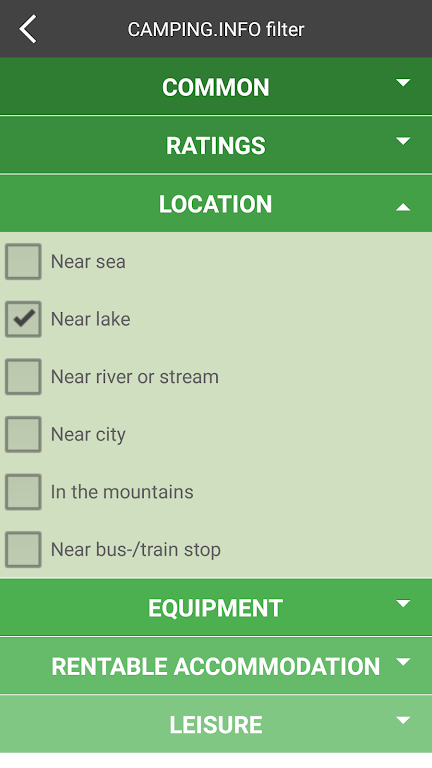Click the COMMON section down arrow
The width and height of the screenshot is (432, 768).
point(403,83)
